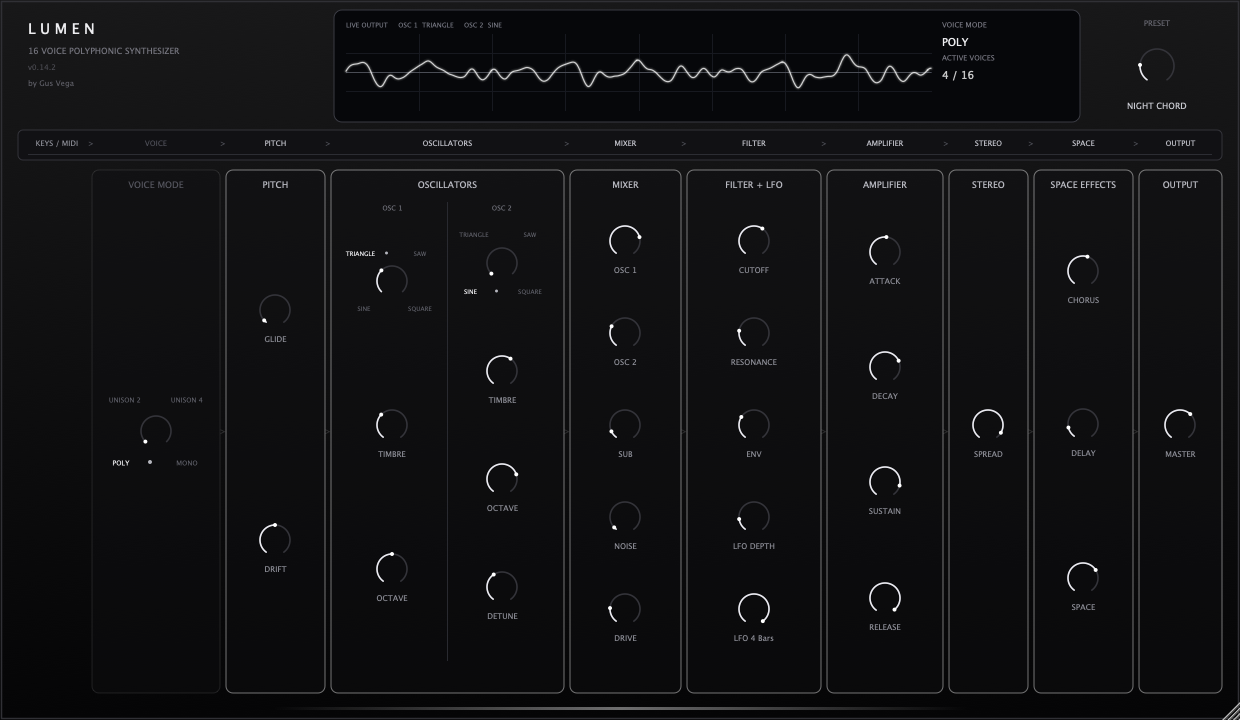Click the 'by Gus Vega' credit text
1240x720 pixels.
click(x=51, y=83)
